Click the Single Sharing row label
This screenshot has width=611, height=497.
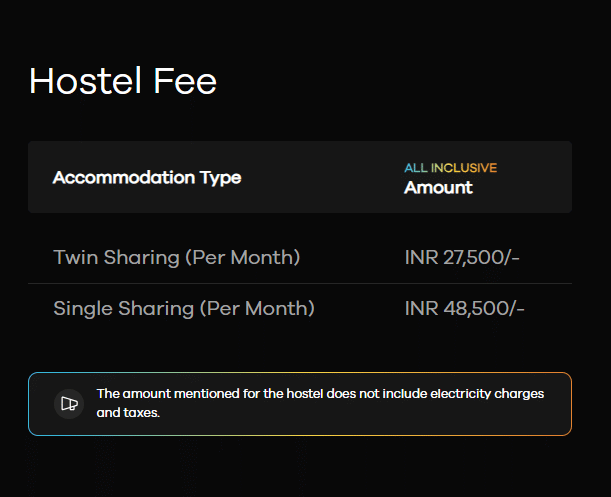(183, 308)
